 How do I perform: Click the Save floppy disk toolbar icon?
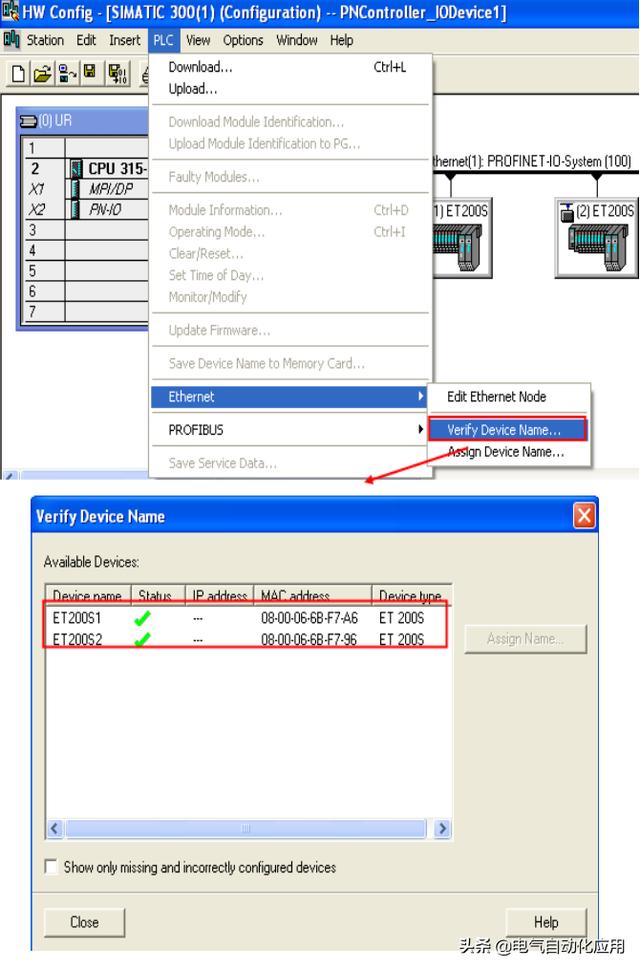[x=90, y=73]
